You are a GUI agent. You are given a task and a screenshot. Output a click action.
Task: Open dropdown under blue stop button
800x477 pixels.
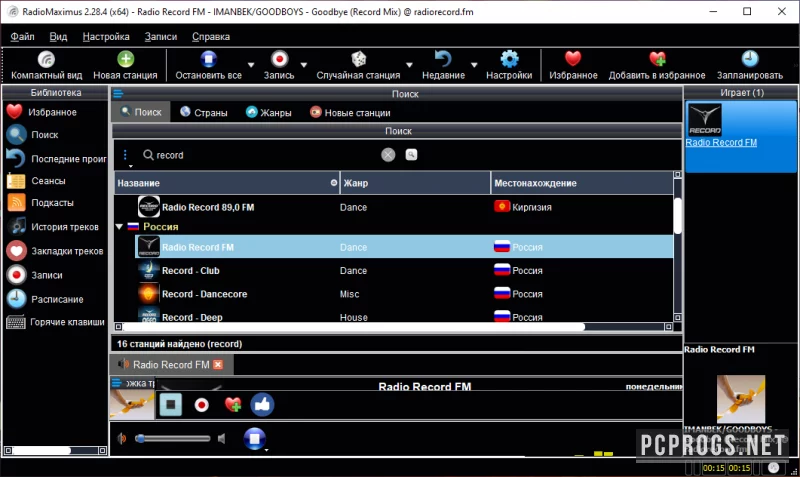tap(266, 450)
